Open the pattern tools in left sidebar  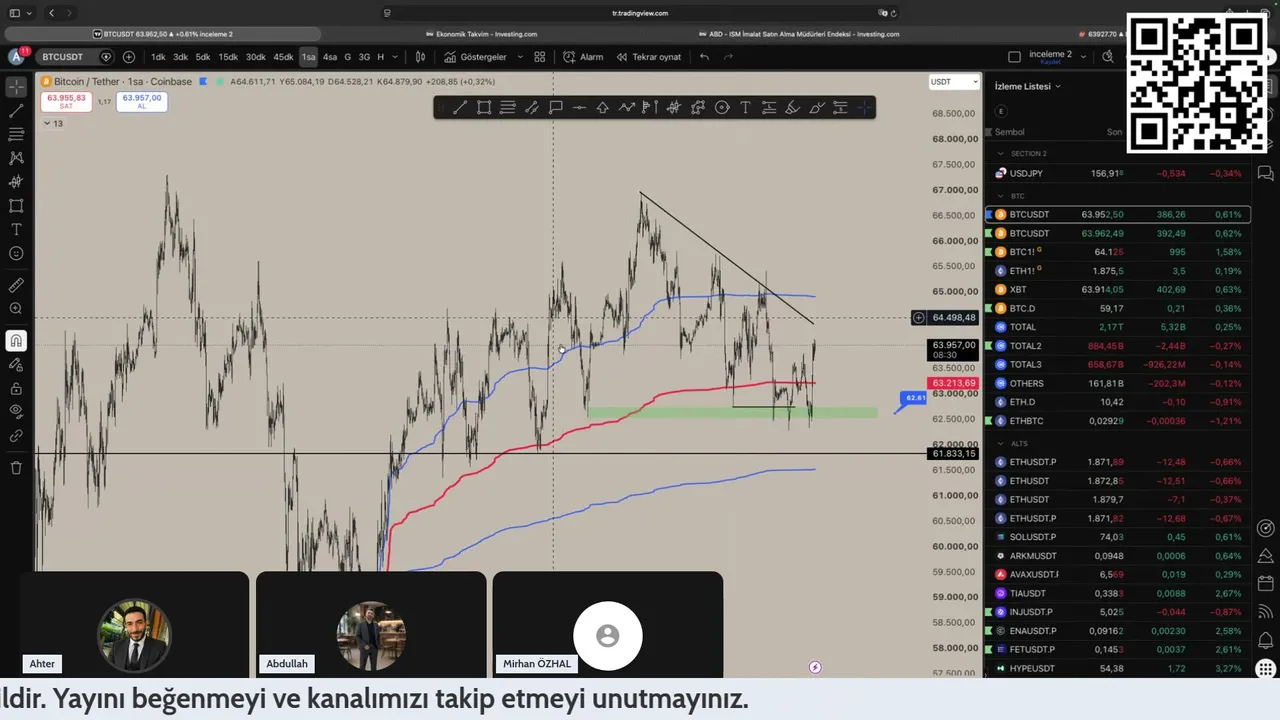point(16,158)
